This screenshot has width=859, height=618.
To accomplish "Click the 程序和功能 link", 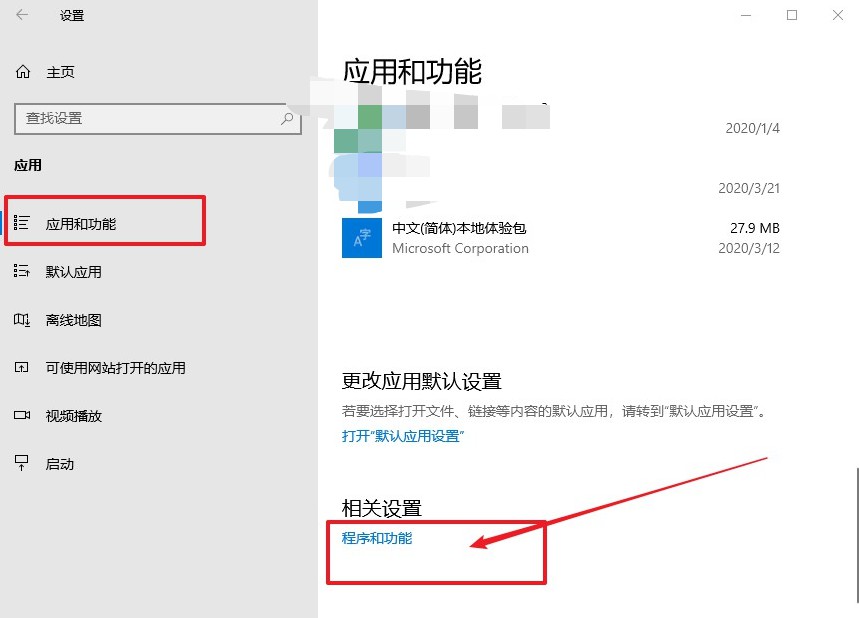I will tap(377, 538).
